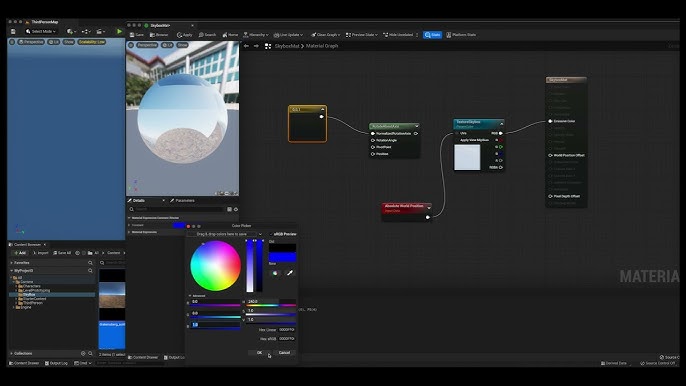Confirm the color with the OK button
The width and height of the screenshot is (686, 386).
click(259, 353)
